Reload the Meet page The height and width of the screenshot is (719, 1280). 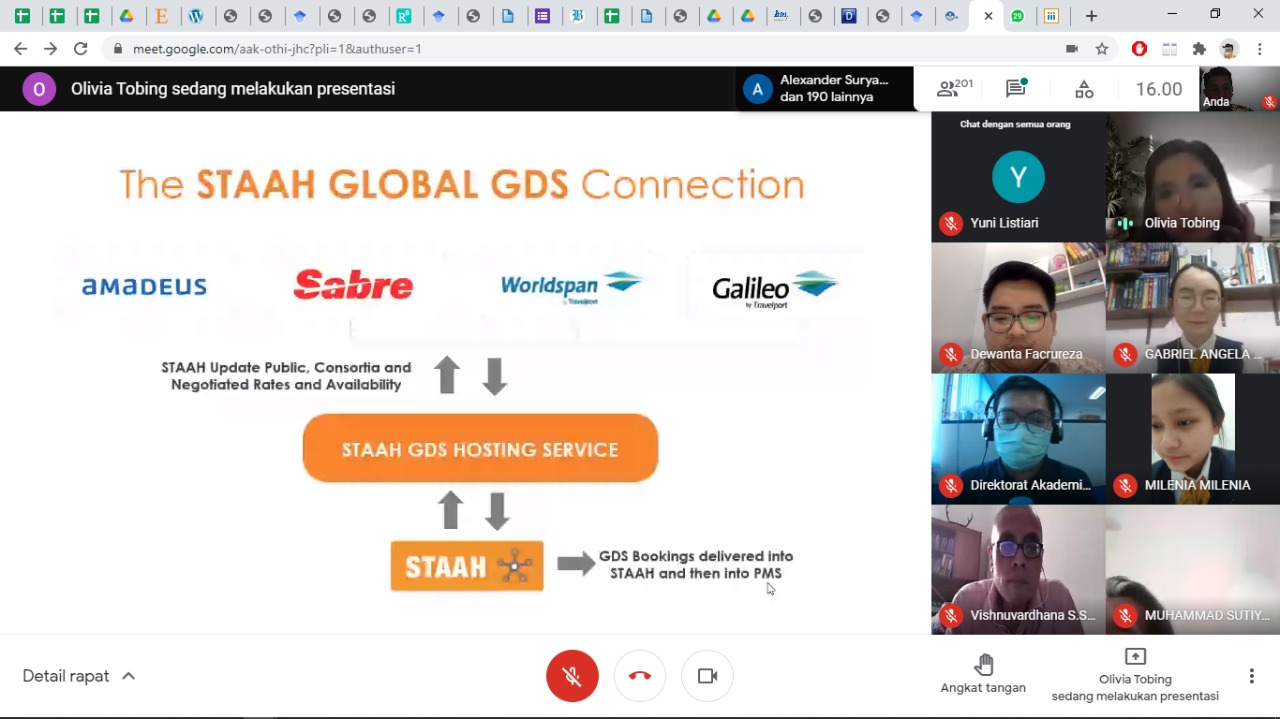81,48
